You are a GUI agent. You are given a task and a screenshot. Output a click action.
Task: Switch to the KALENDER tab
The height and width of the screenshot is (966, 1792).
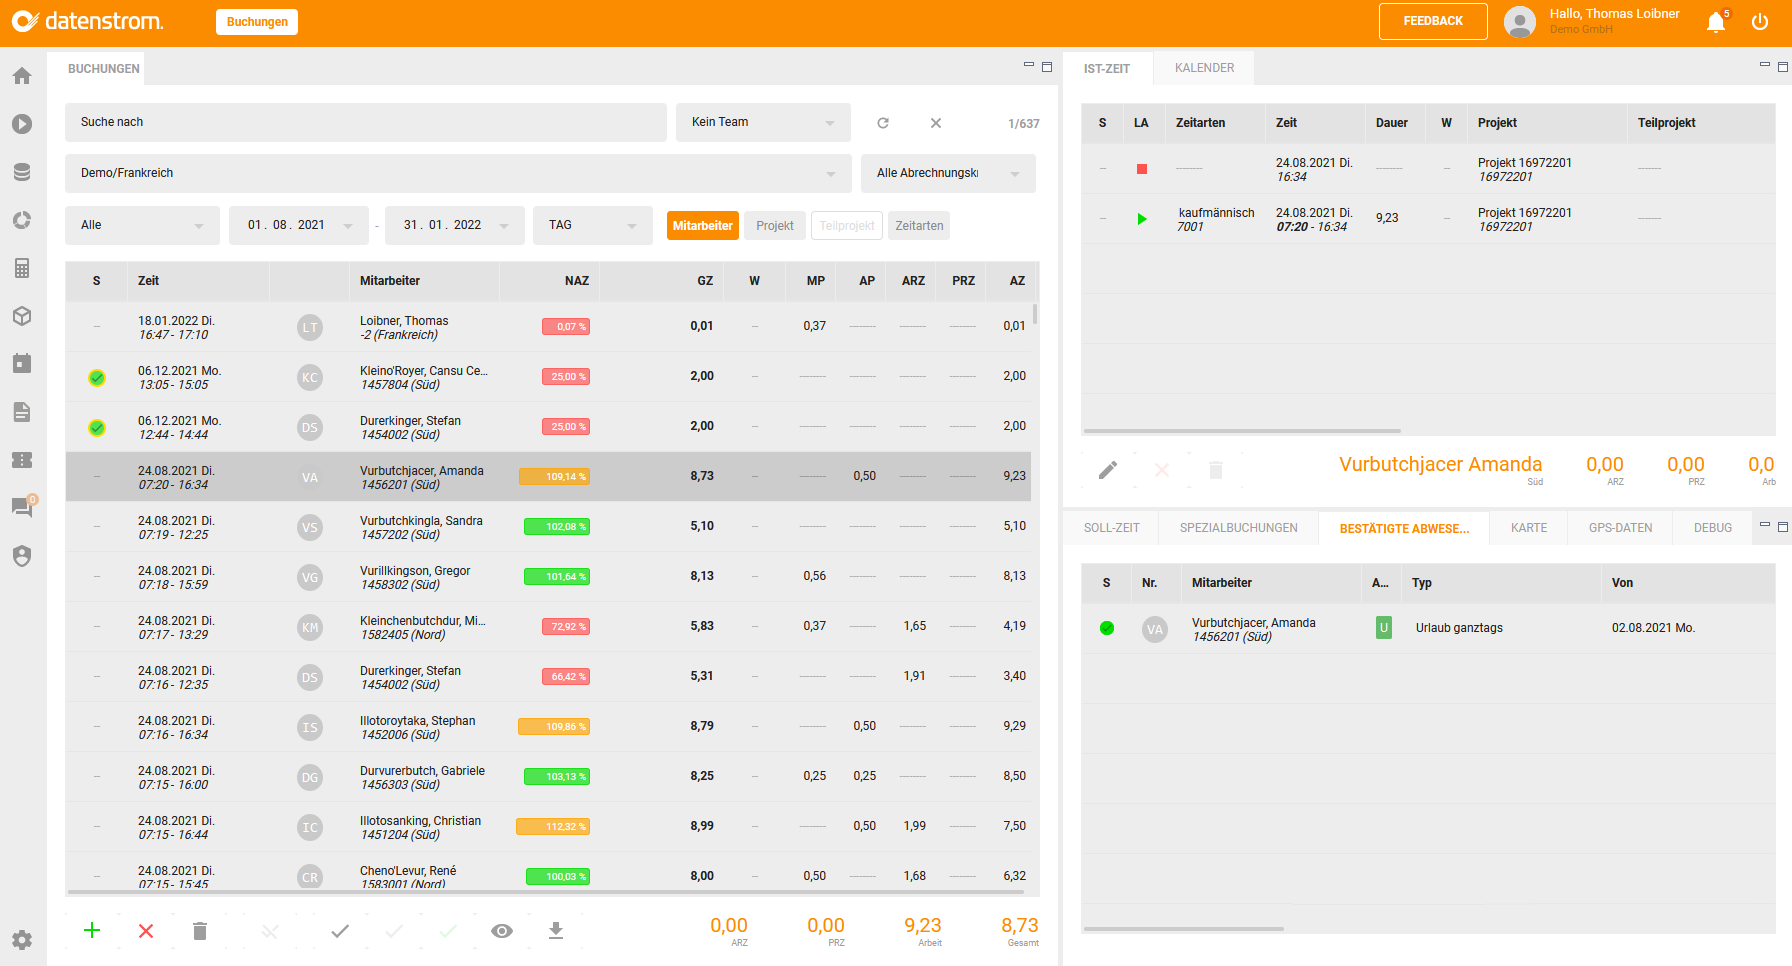[x=1204, y=68]
